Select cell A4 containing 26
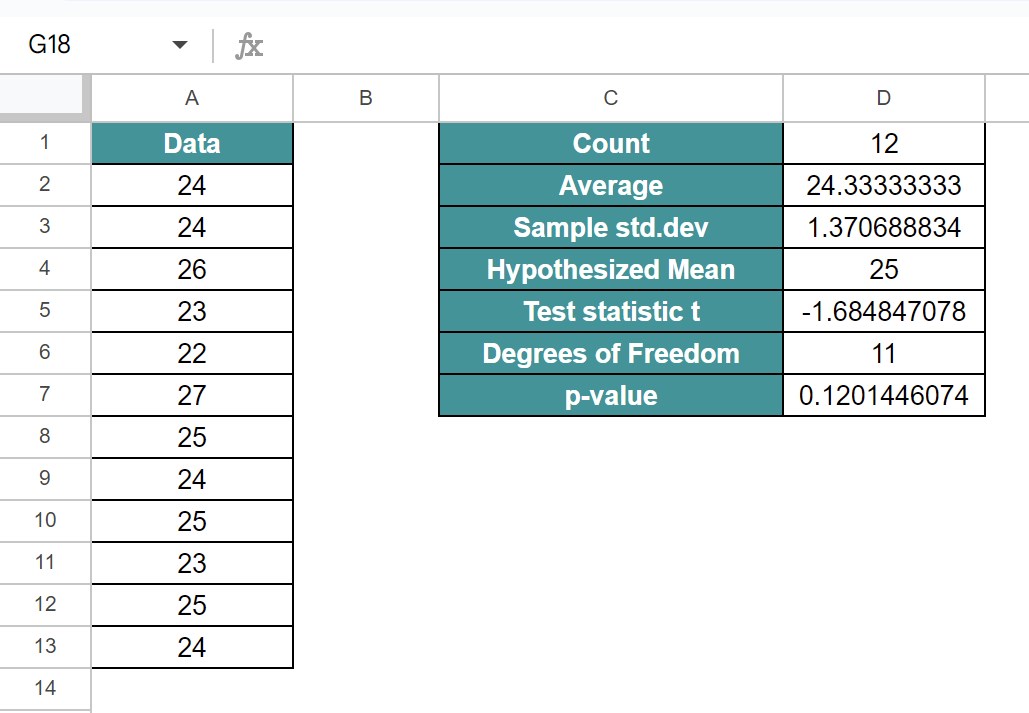The image size is (1029, 713). 192,269
